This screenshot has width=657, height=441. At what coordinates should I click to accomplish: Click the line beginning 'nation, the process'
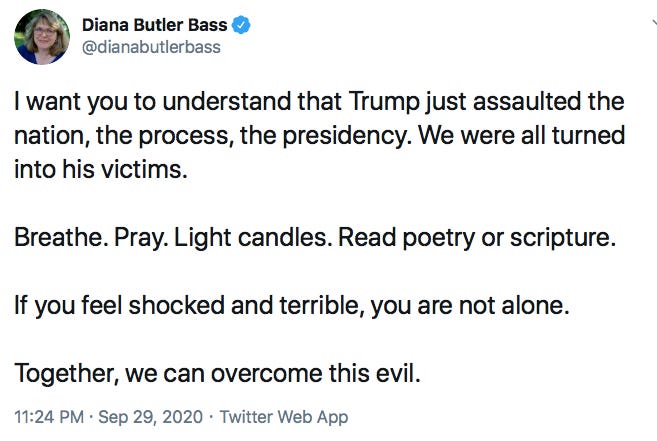click(x=320, y=136)
